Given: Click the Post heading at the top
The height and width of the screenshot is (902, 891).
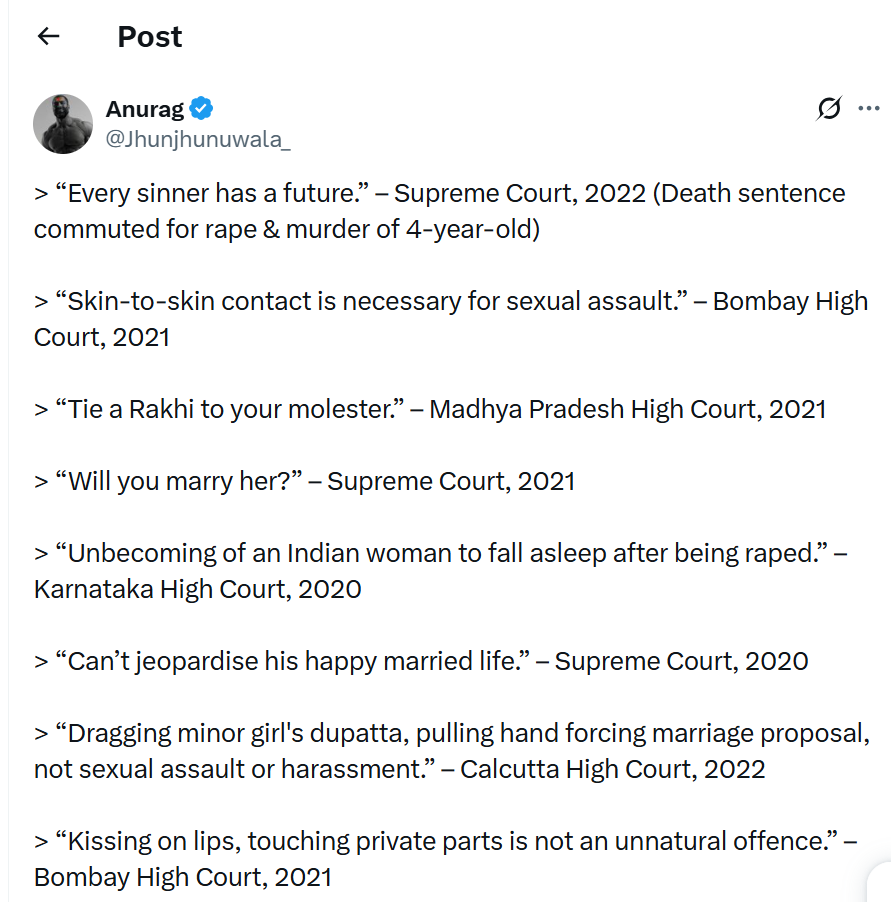Looking at the screenshot, I should (150, 37).
